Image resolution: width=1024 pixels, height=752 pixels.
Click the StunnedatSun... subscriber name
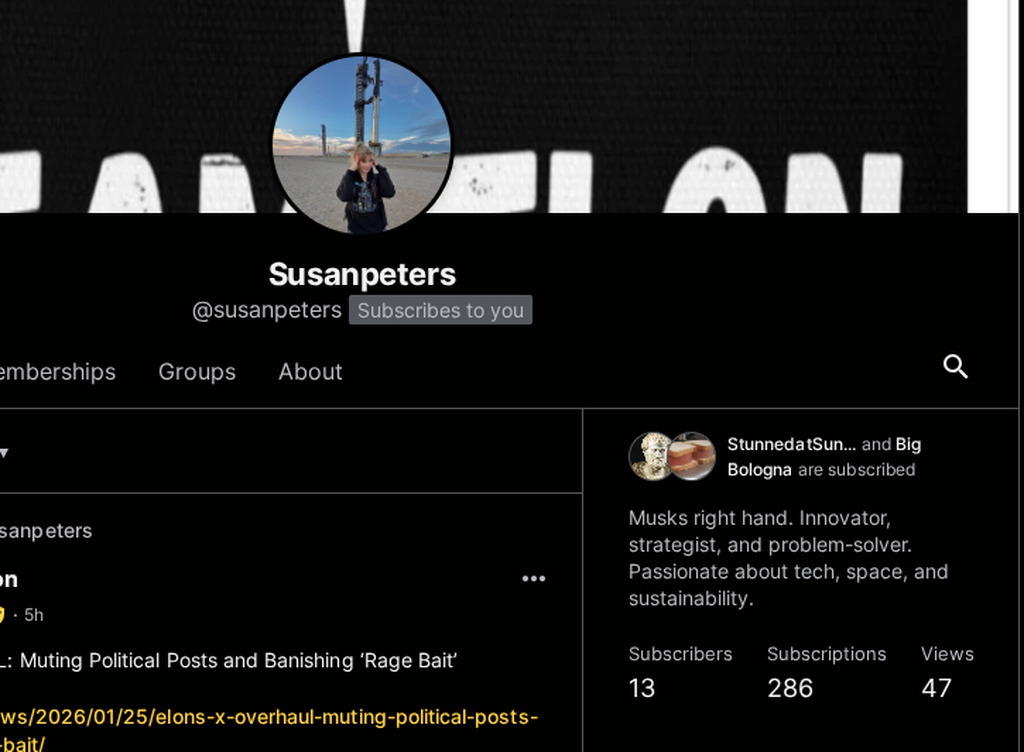coord(791,444)
